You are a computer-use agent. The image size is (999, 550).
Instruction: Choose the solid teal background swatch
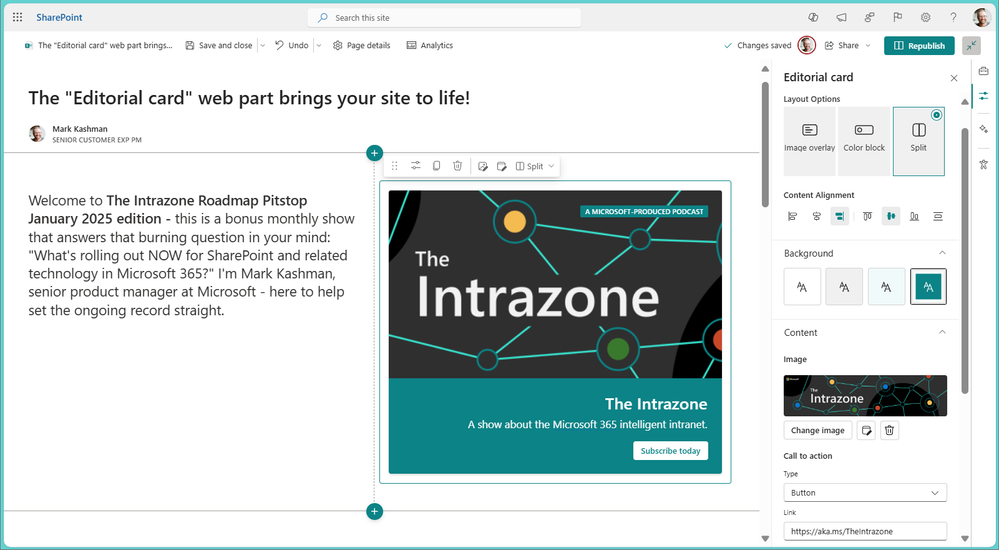(x=928, y=287)
